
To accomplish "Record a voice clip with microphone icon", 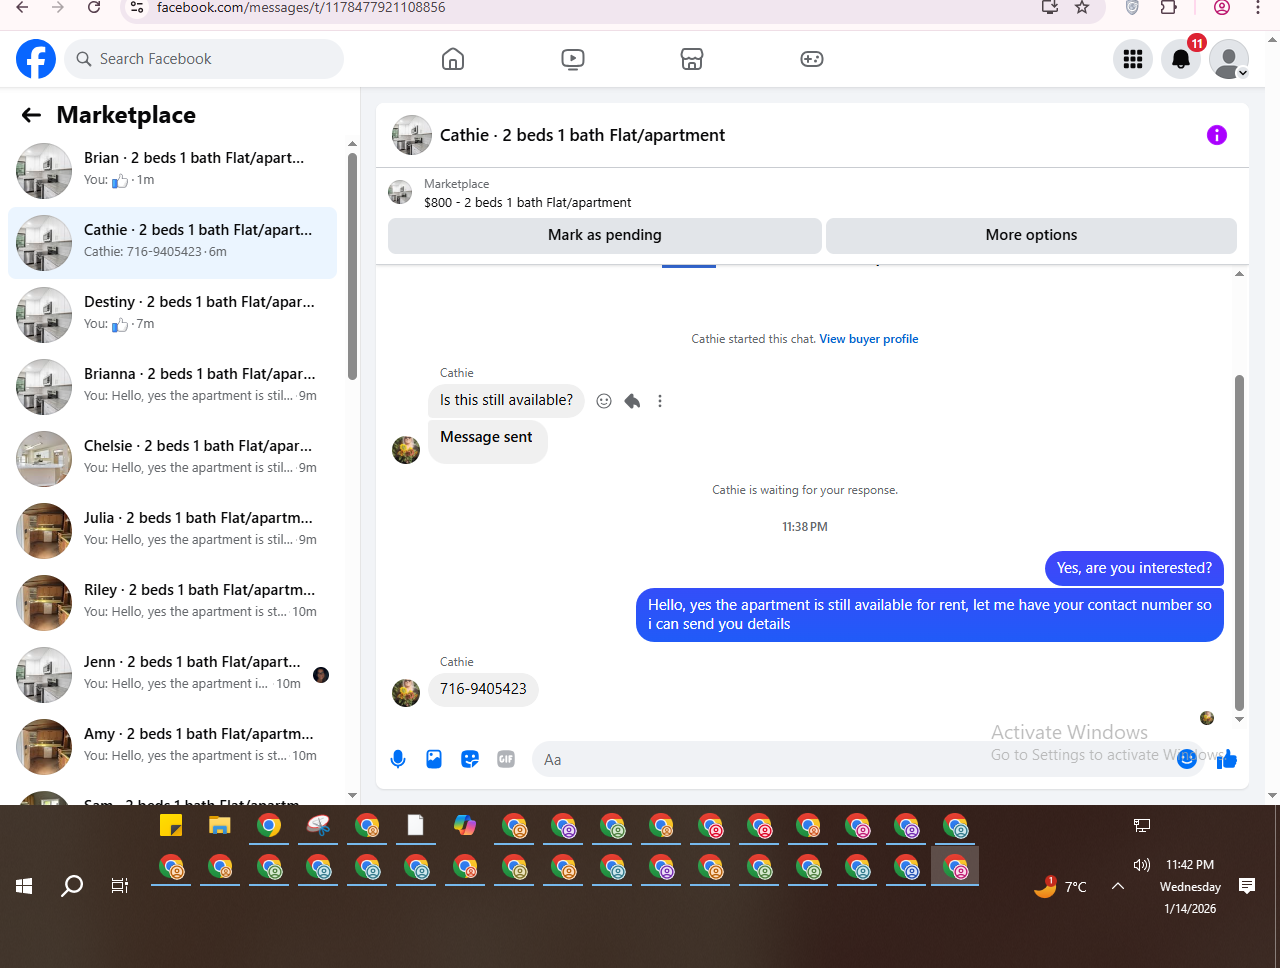I will click(x=398, y=759).
